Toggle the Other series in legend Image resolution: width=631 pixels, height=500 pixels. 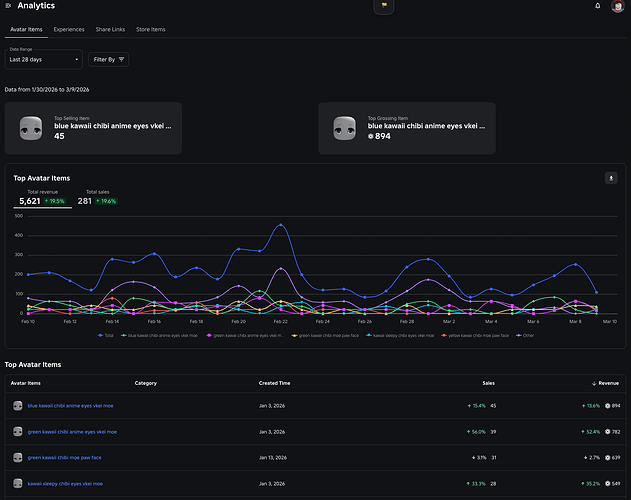click(x=525, y=335)
